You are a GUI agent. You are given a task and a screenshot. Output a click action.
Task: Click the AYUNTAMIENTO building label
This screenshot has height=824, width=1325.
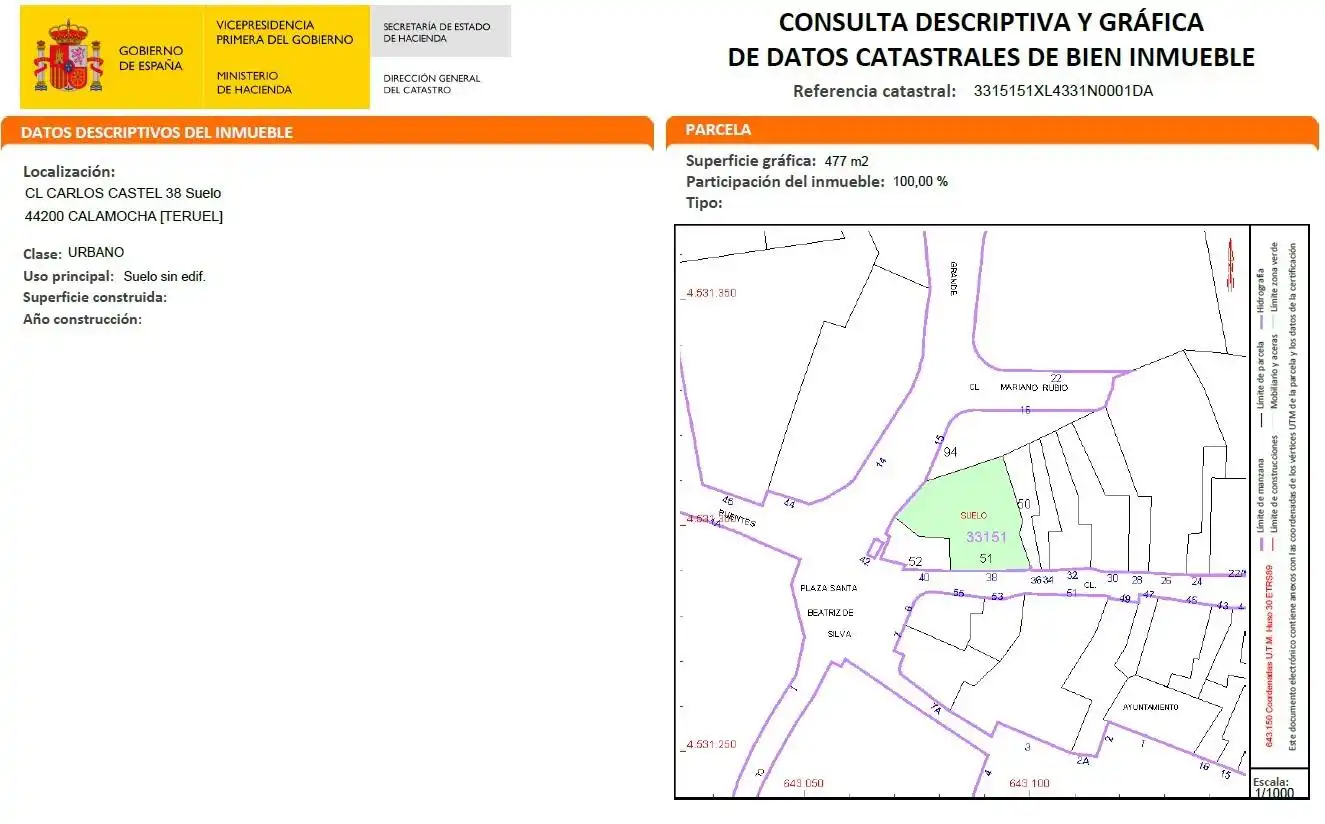(1150, 707)
